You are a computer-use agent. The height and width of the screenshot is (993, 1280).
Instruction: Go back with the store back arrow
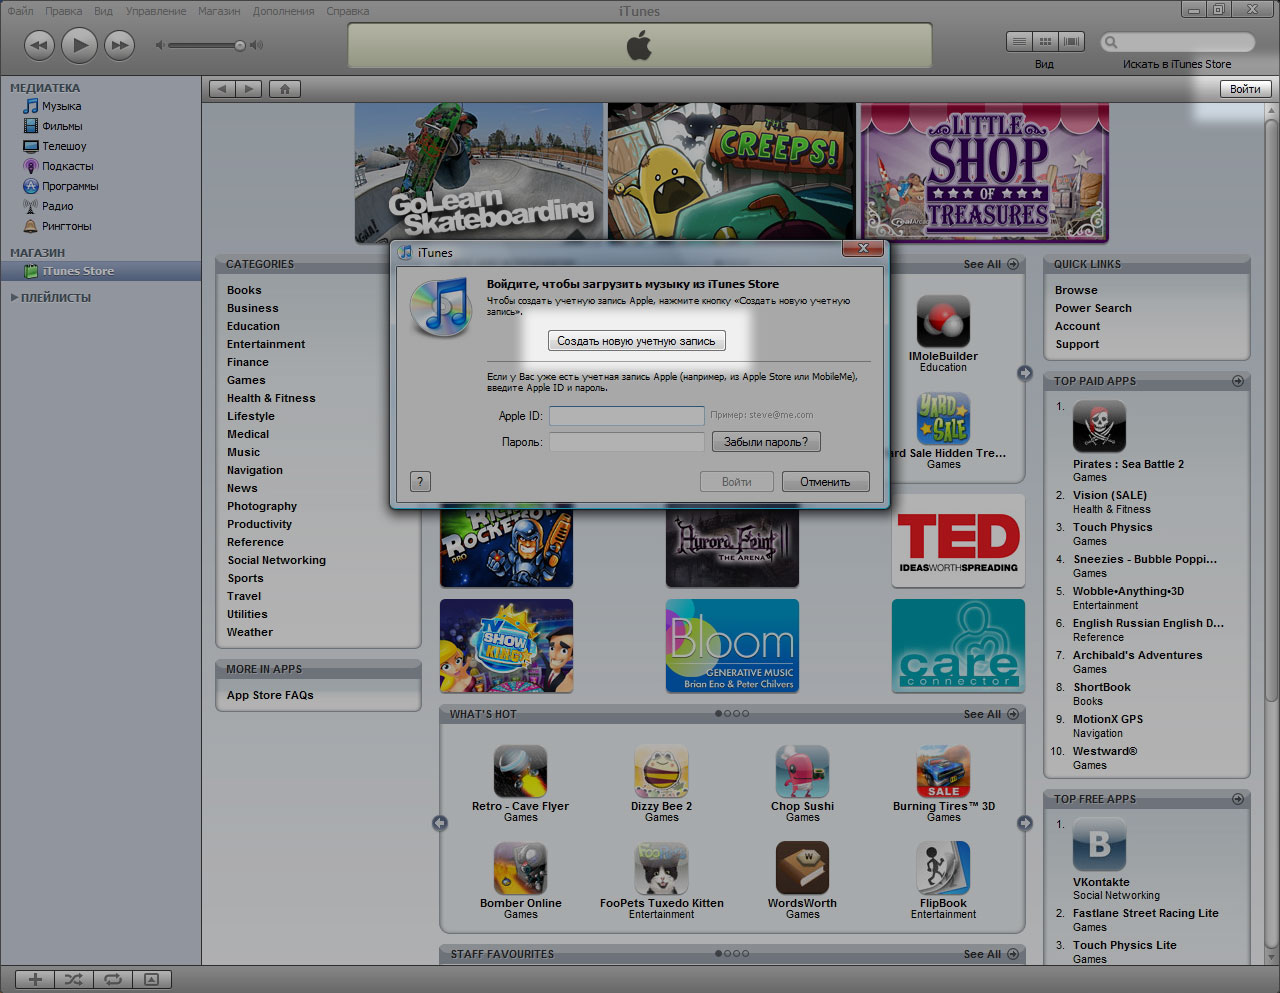(223, 89)
